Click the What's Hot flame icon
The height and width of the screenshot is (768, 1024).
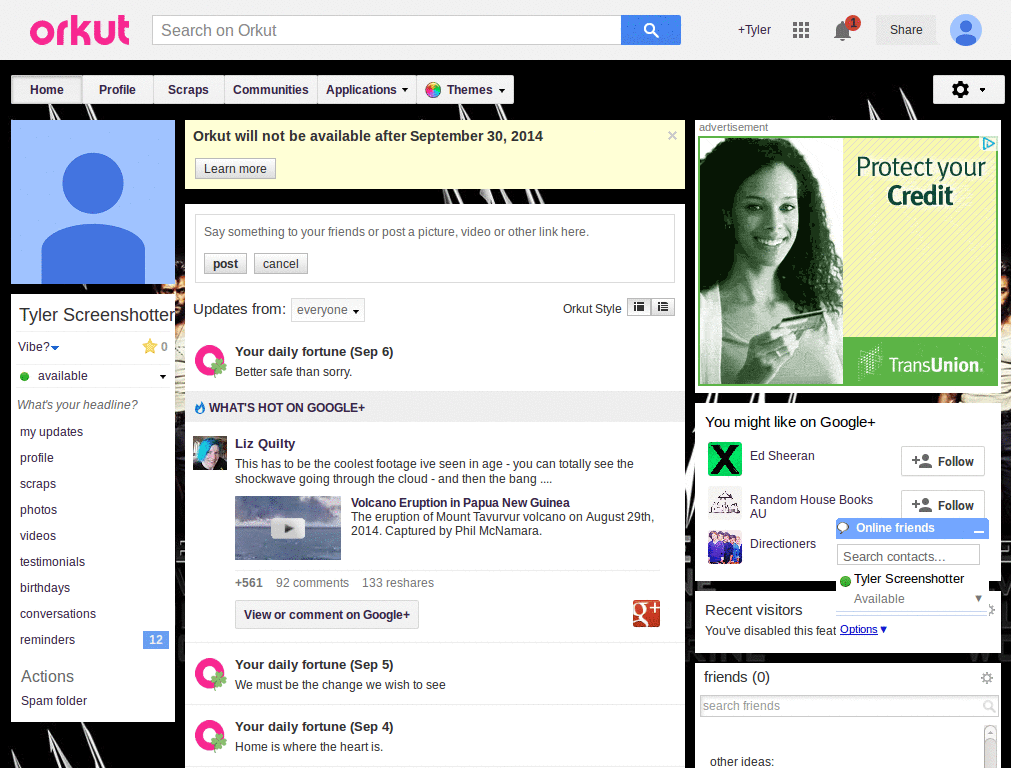pos(200,408)
